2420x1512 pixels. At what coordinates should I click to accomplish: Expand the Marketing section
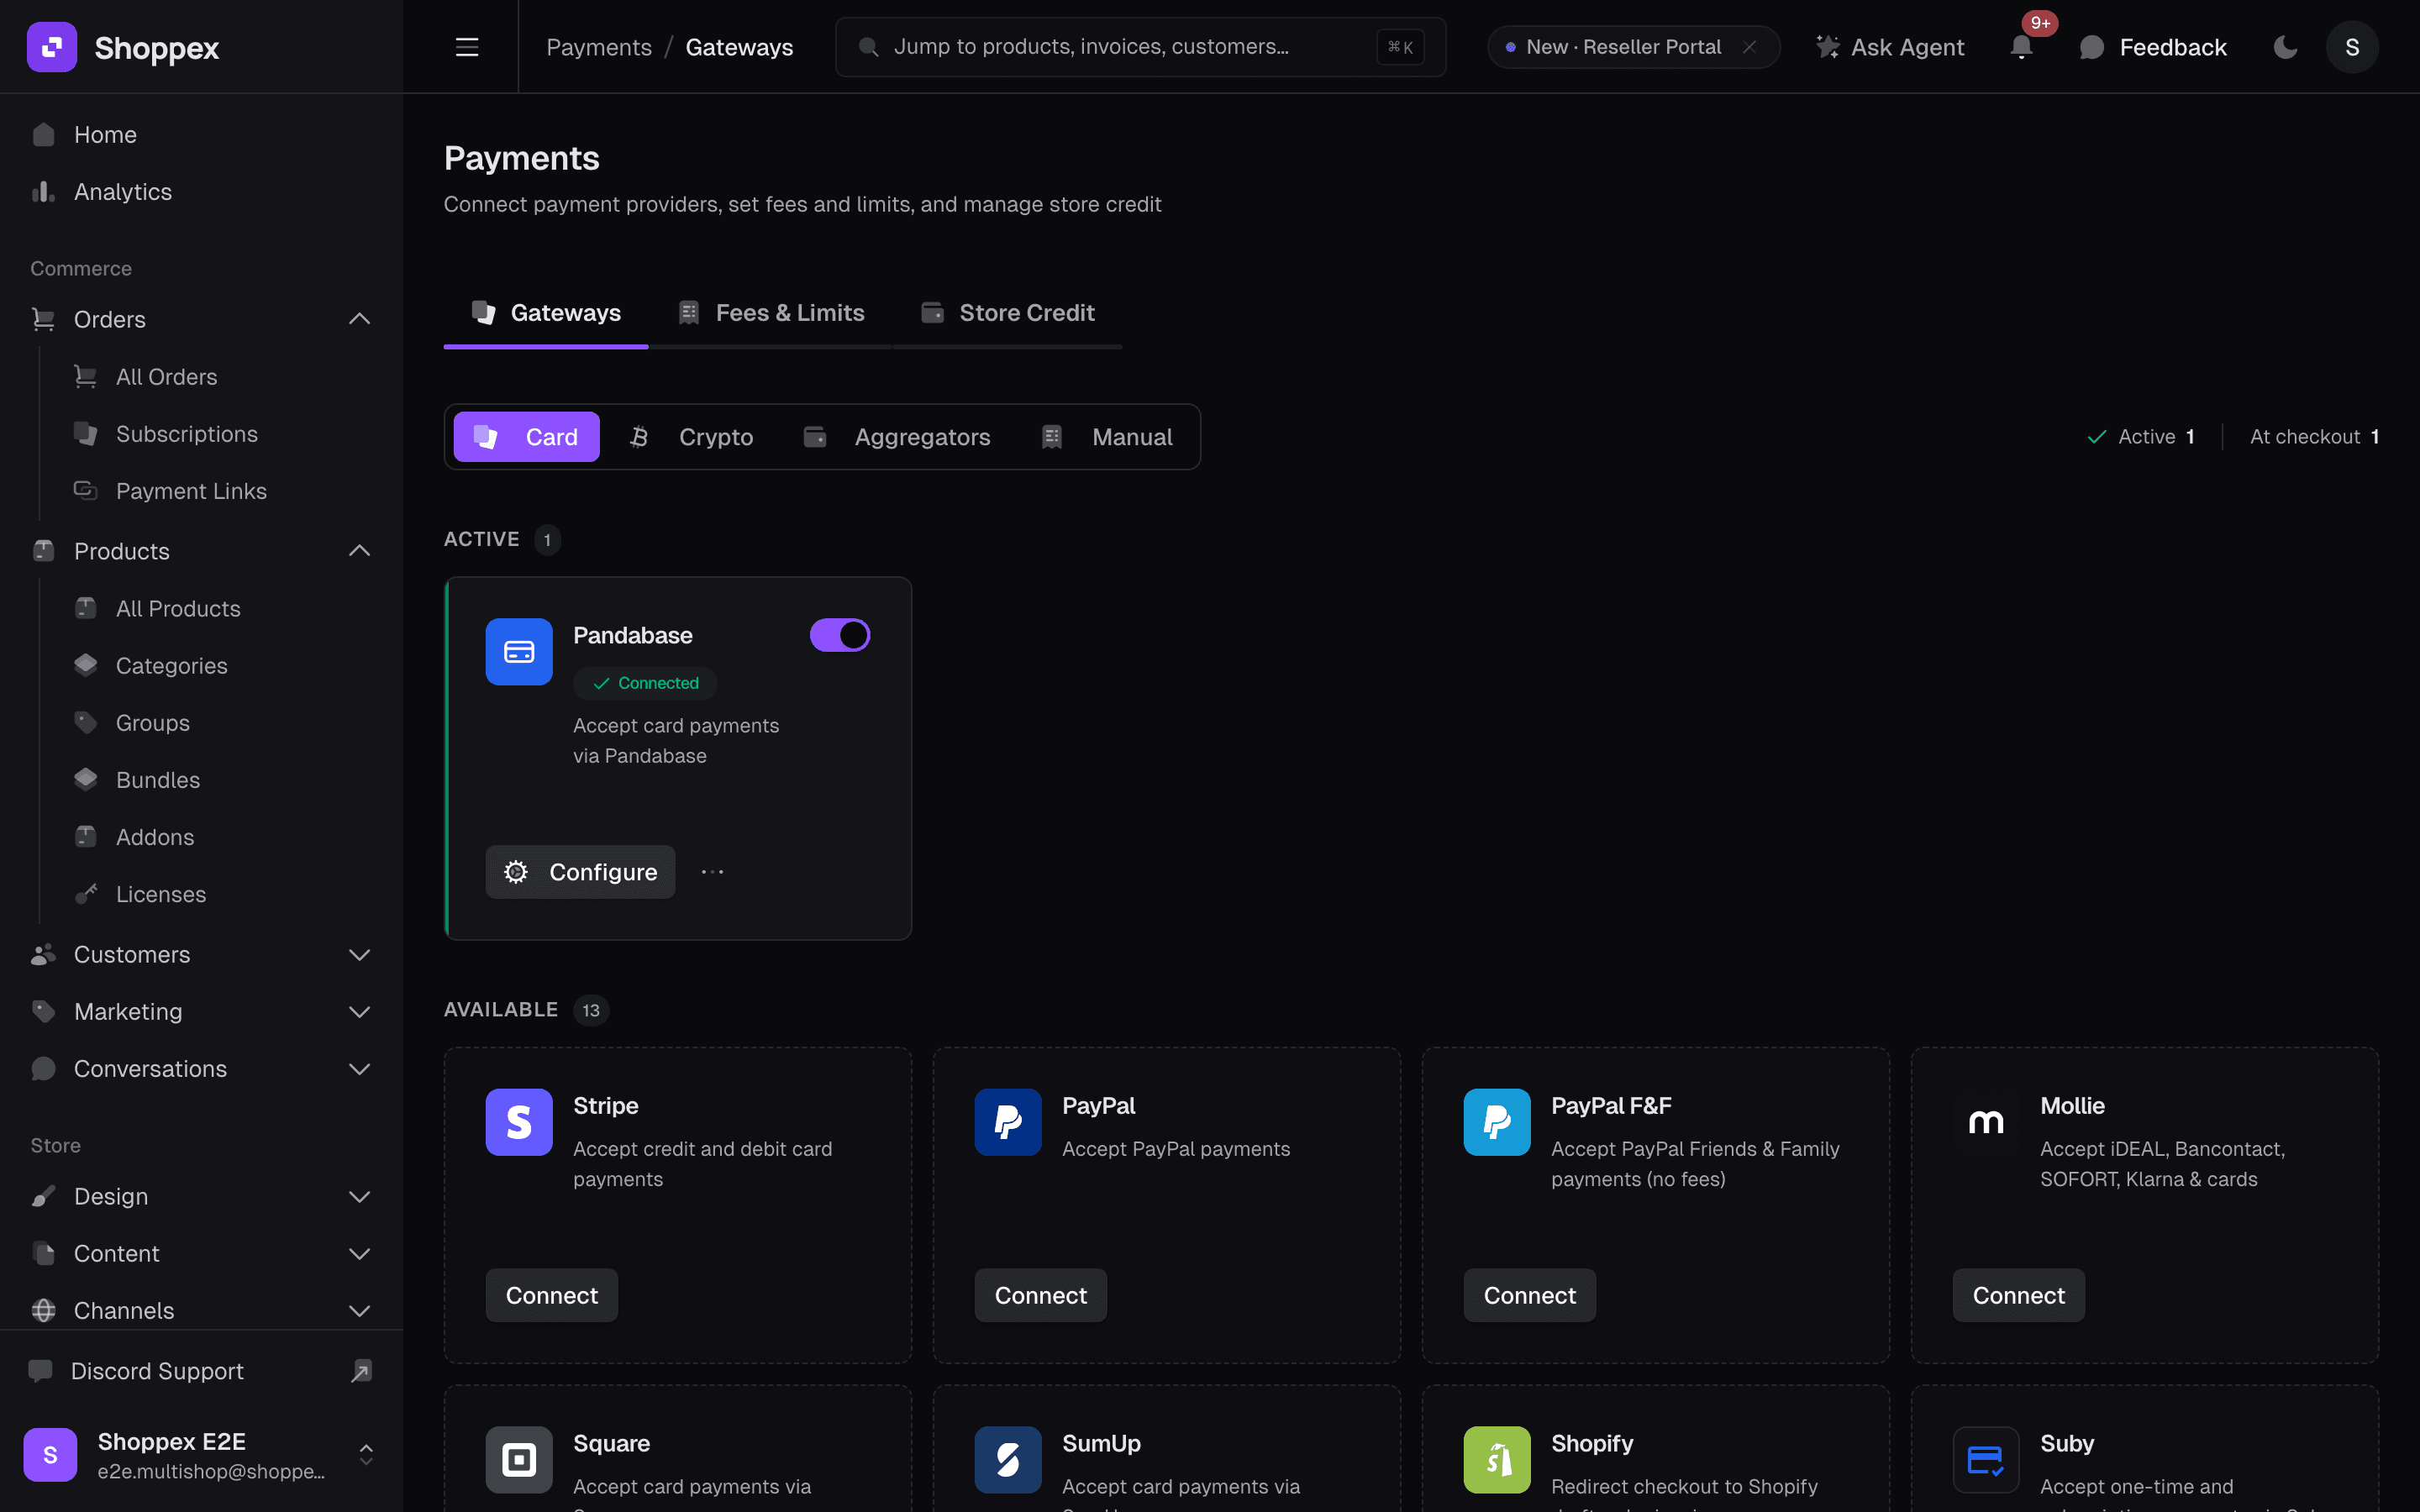point(359,1012)
